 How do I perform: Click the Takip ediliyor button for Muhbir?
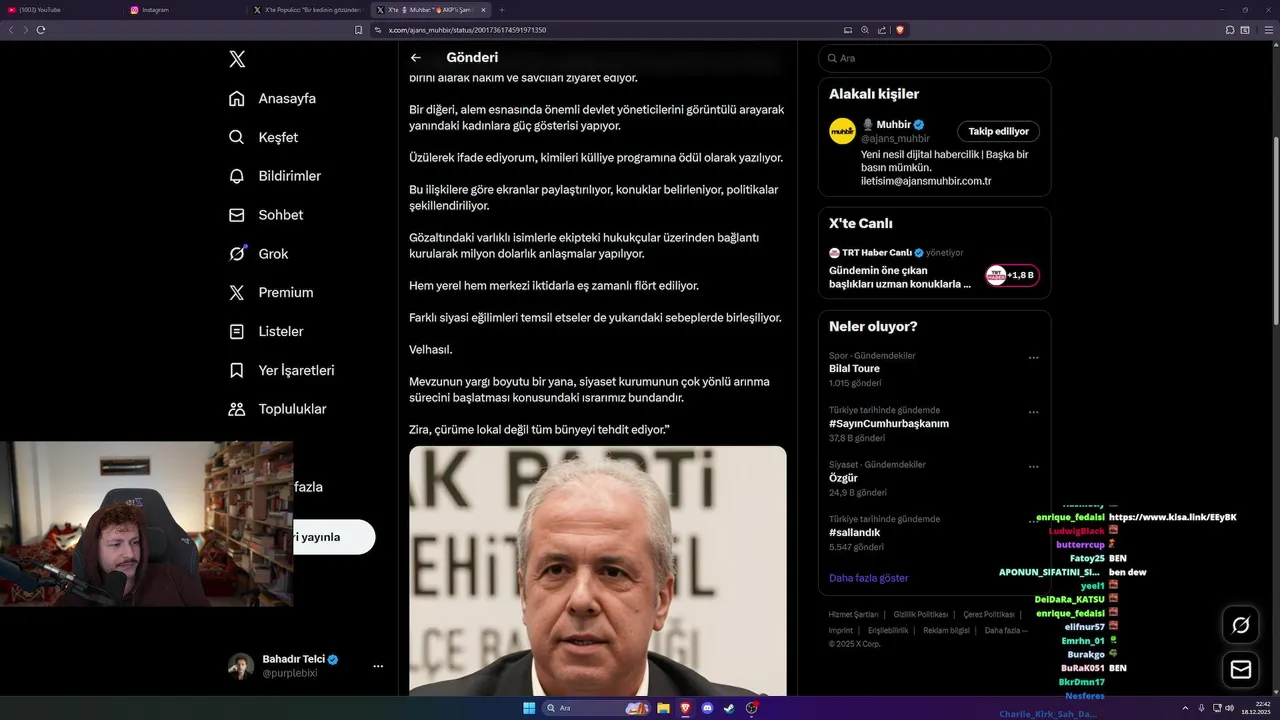coord(998,131)
